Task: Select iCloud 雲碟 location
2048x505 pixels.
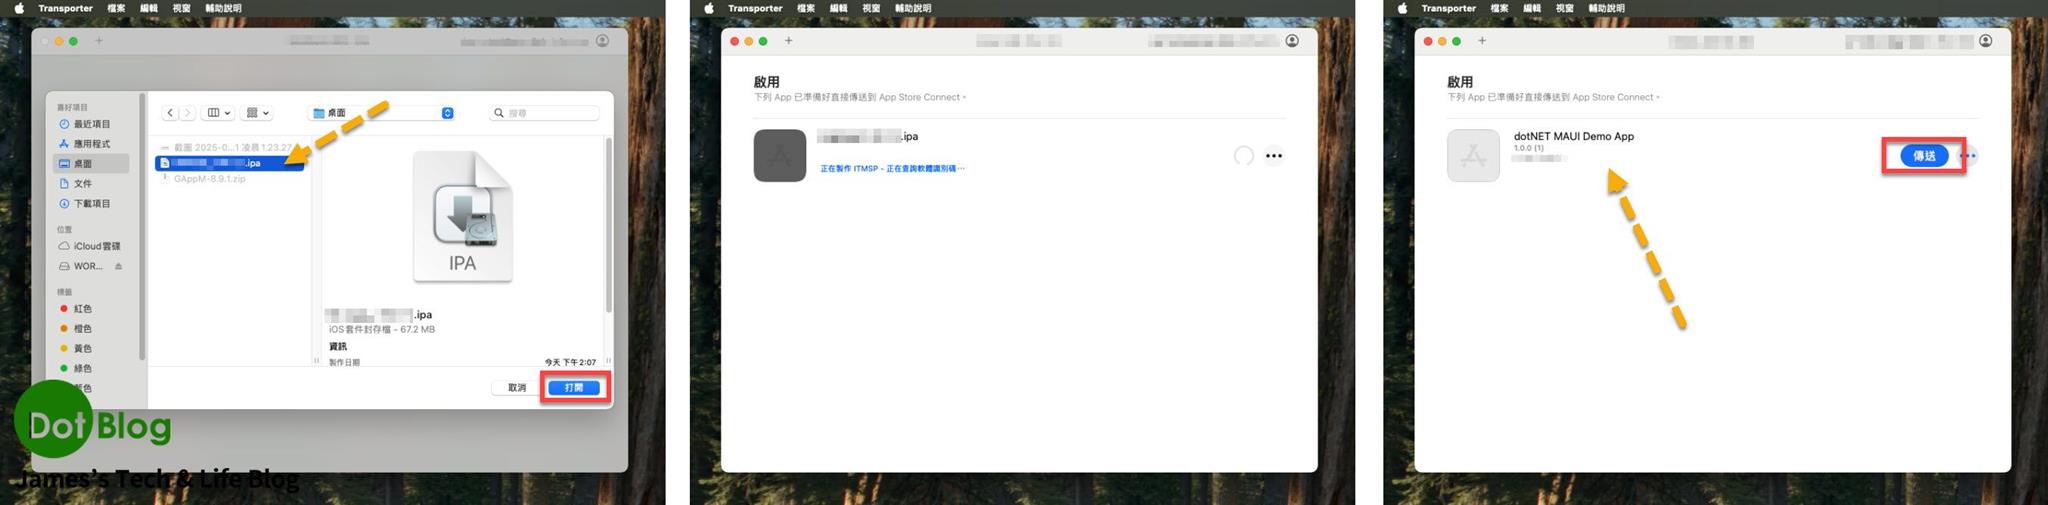Action: [x=95, y=246]
